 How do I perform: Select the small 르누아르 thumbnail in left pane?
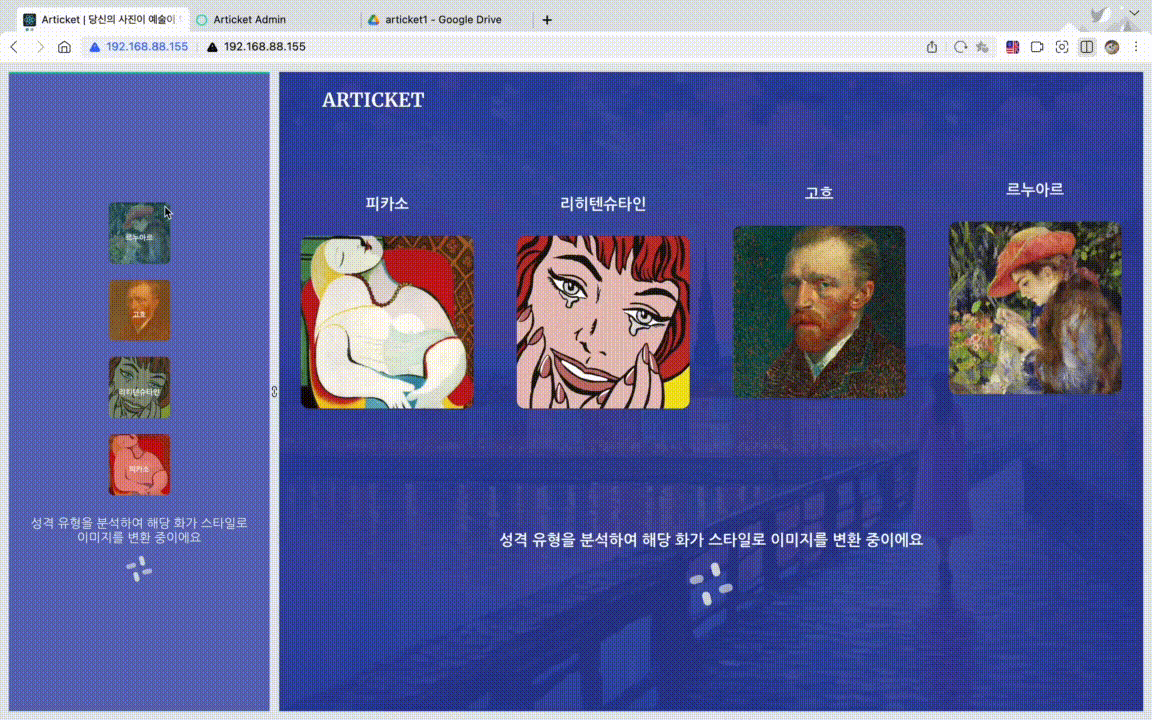click(x=140, y=234)
